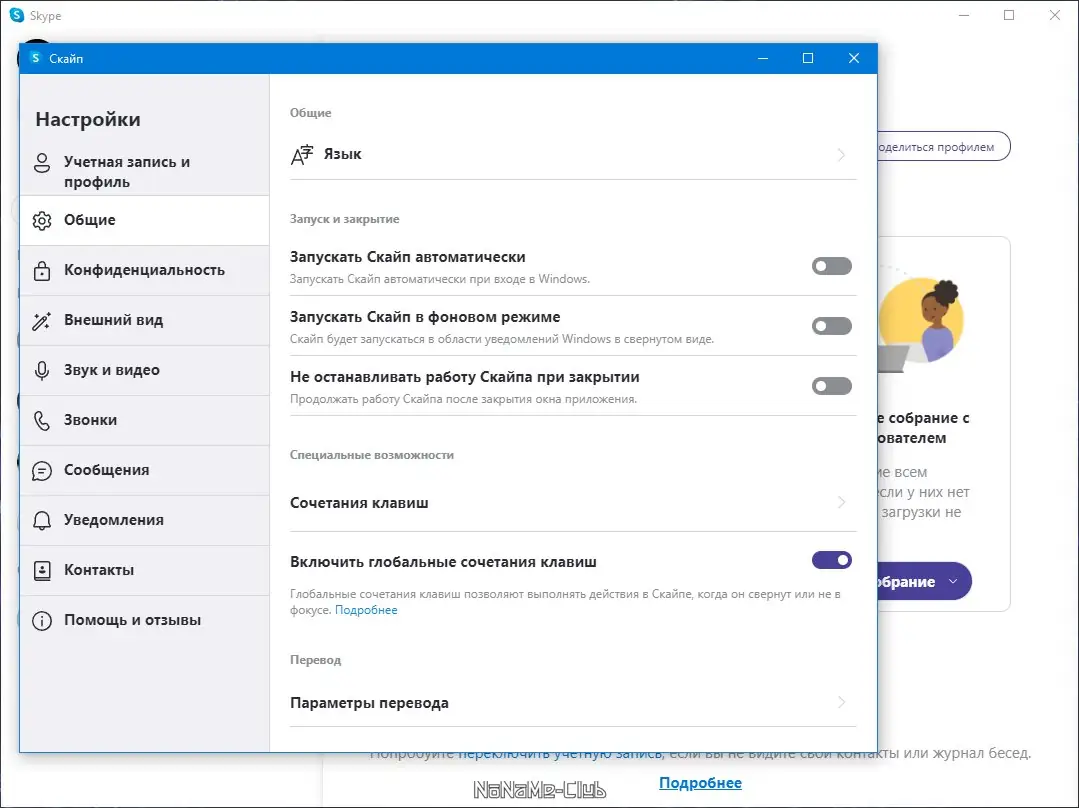
Task: Click the padlock icon for Конфиденциальность
Action: pos(42,270)
